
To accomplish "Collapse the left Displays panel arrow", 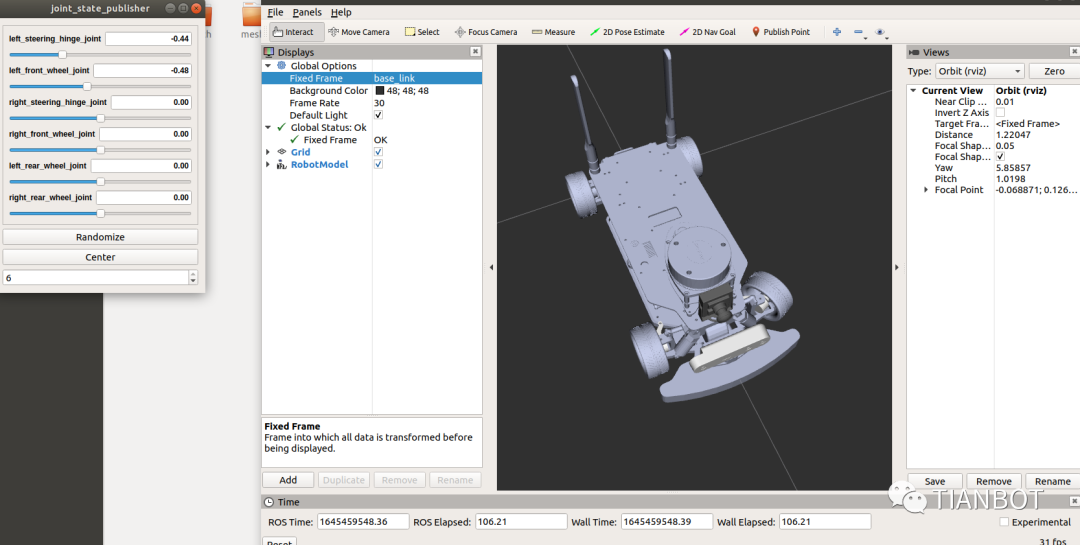I will (491, 267).
